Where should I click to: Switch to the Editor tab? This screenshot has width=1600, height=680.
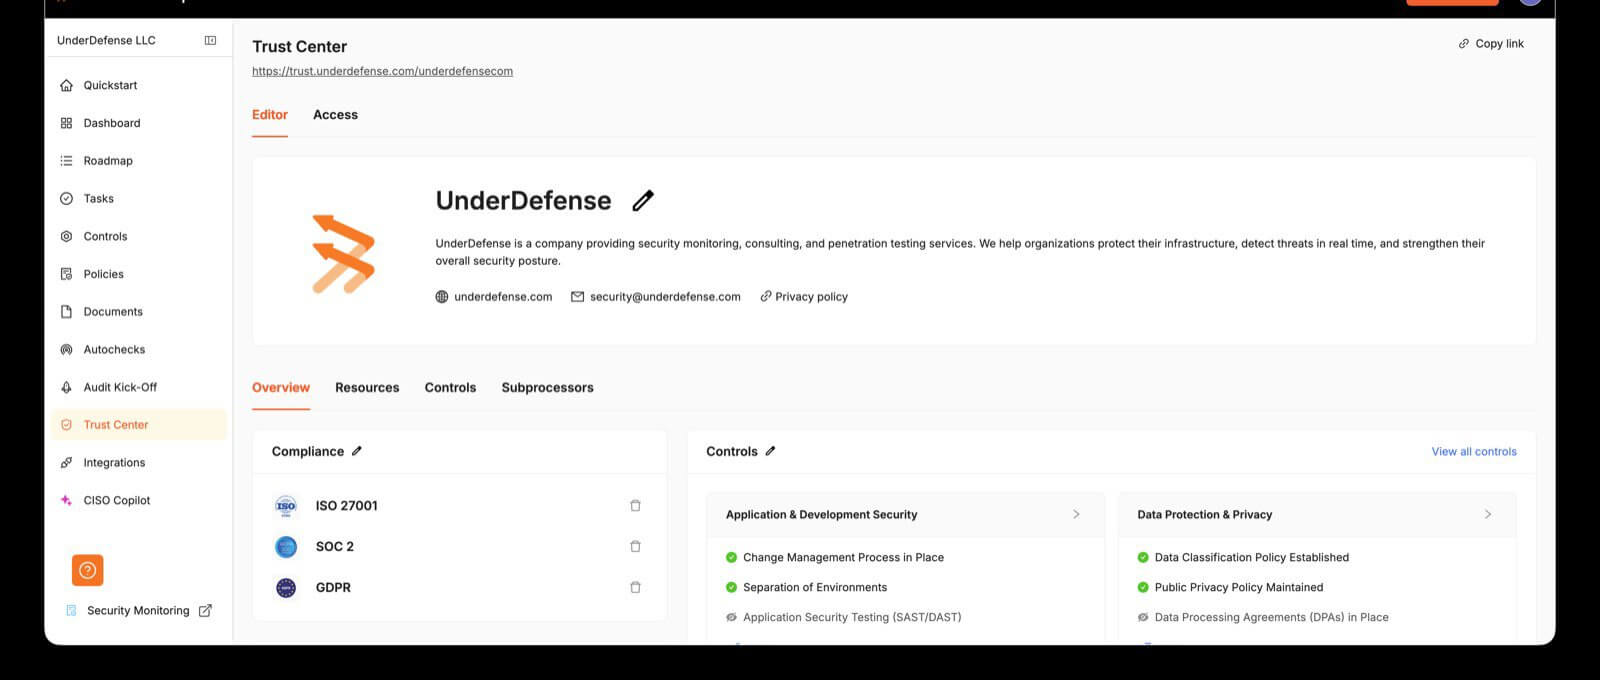click(x=270, y=115)
